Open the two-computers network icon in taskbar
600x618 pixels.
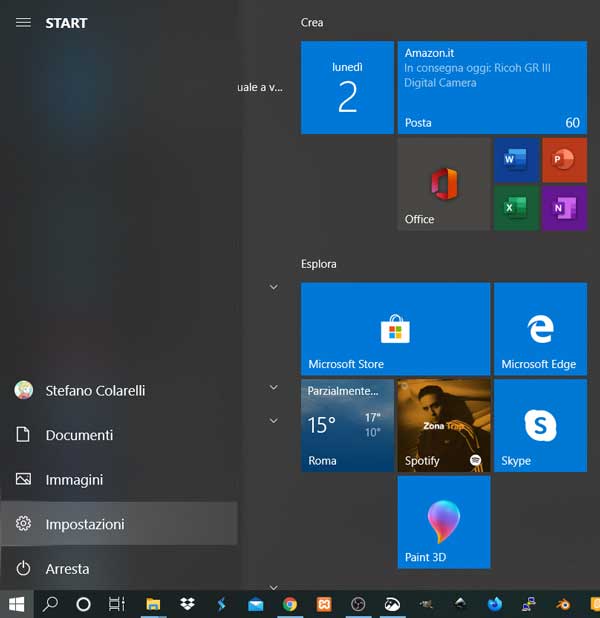click(529, 604)
